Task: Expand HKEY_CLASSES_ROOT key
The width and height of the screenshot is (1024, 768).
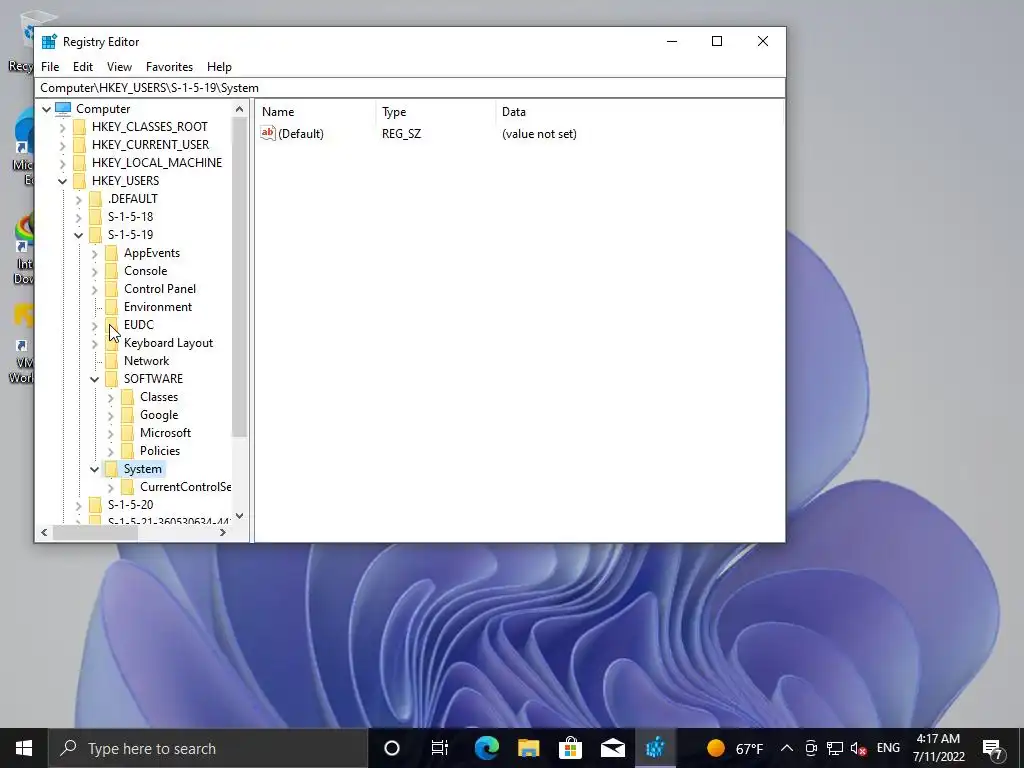Action: pyautogui.click(x=63, y=127)
